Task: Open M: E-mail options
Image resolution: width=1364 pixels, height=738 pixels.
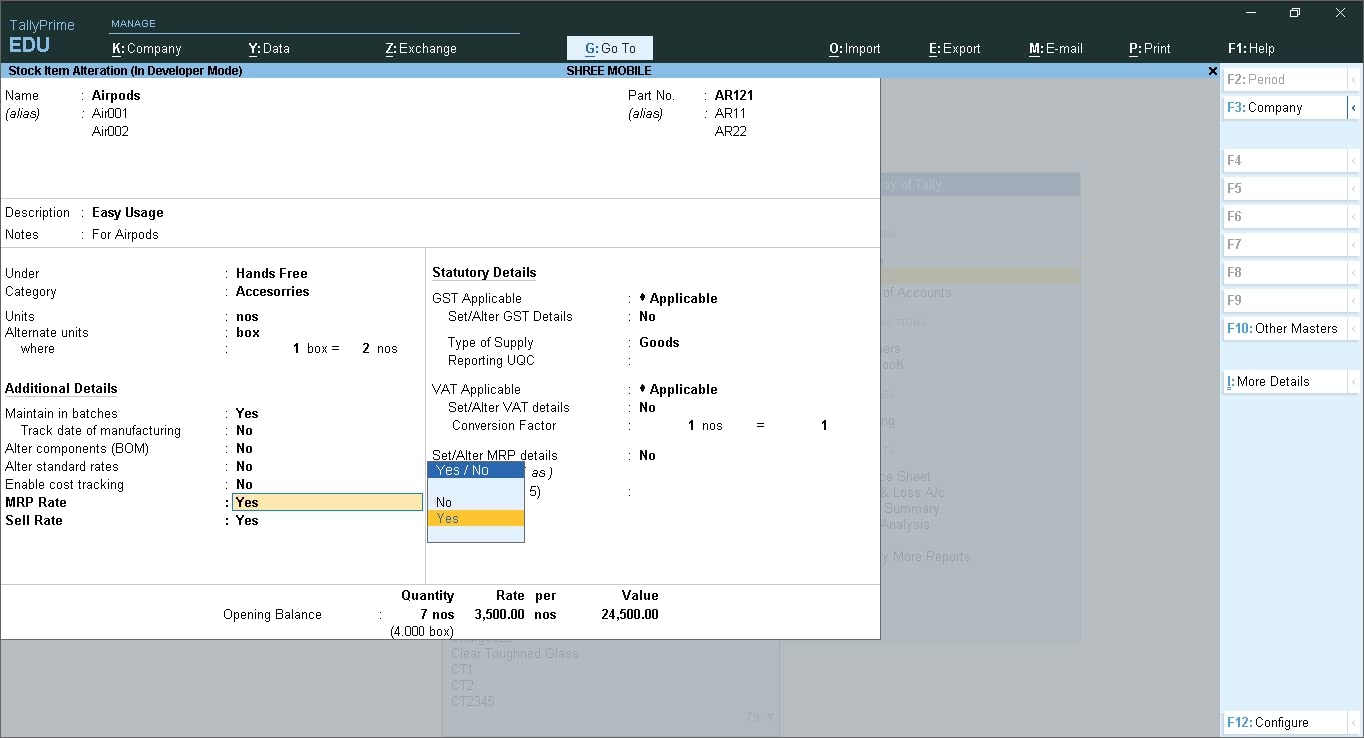Action: [x=1056, y=47]
